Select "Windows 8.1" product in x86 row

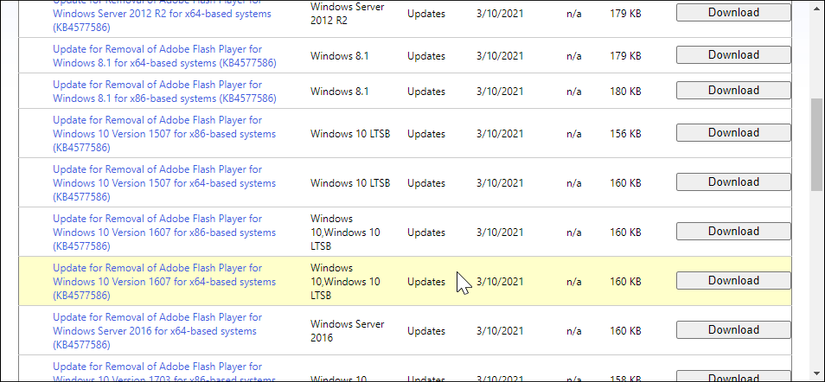pos(339,92)
